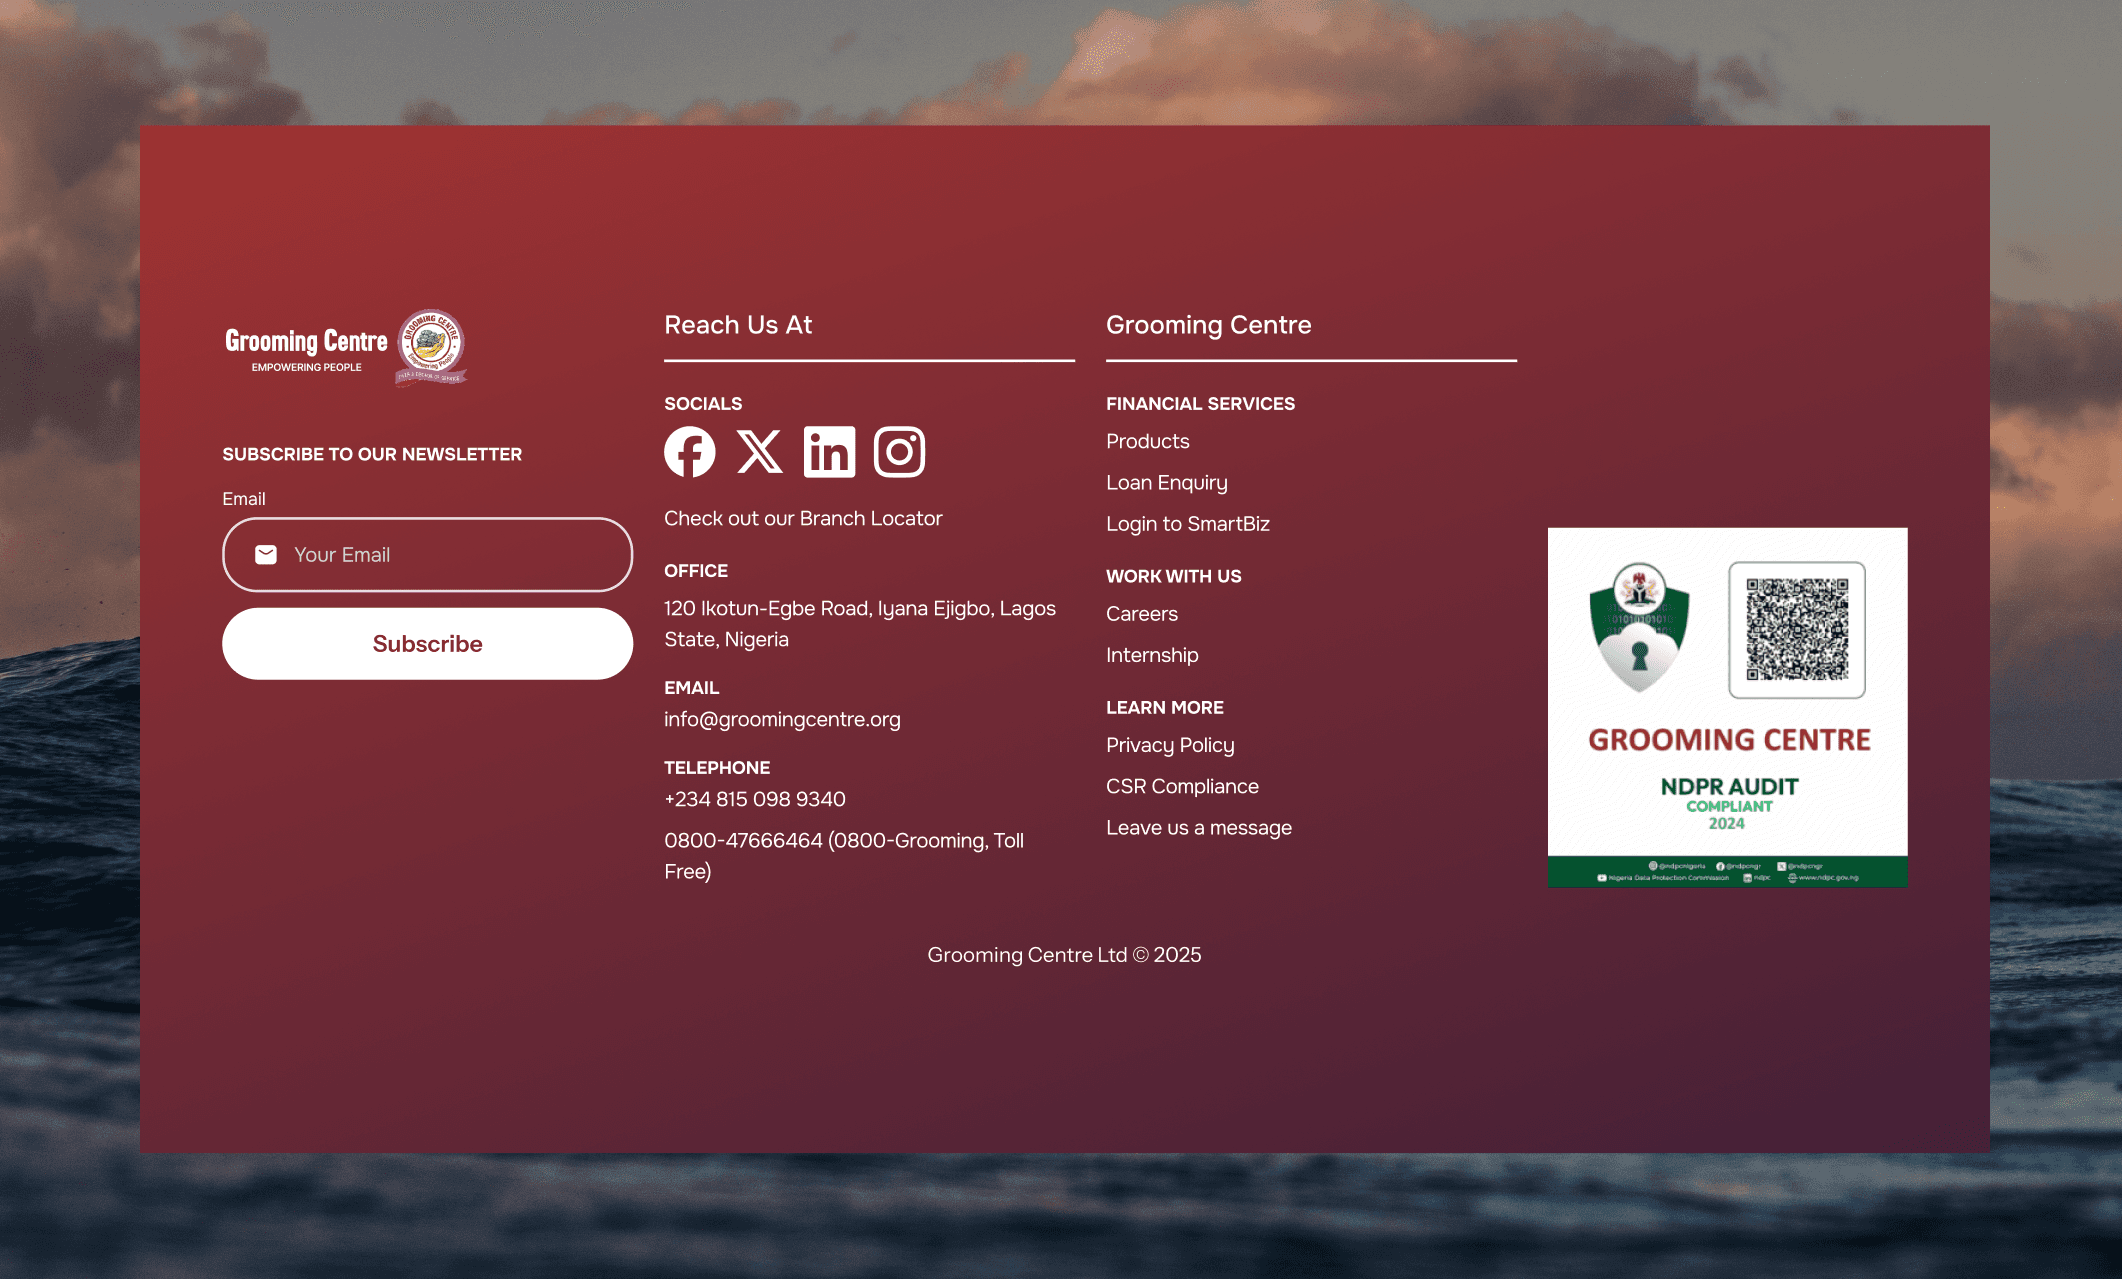2122x1279 pixels.
Task: Click the info@groomingcentre.org email address
Action: (782, 719)
